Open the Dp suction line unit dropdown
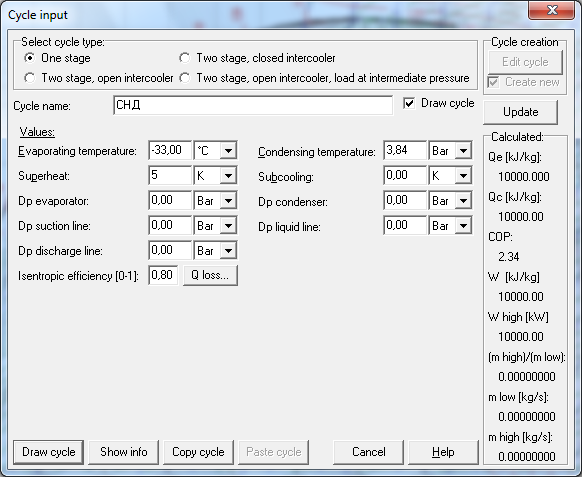The image size is (582, 477). pyautogui.click(x=228, y=226)
